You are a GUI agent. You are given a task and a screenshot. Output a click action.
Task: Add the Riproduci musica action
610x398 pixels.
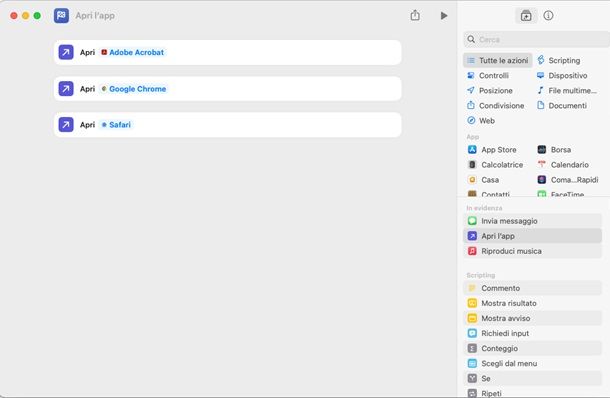(x=533, y=251)
